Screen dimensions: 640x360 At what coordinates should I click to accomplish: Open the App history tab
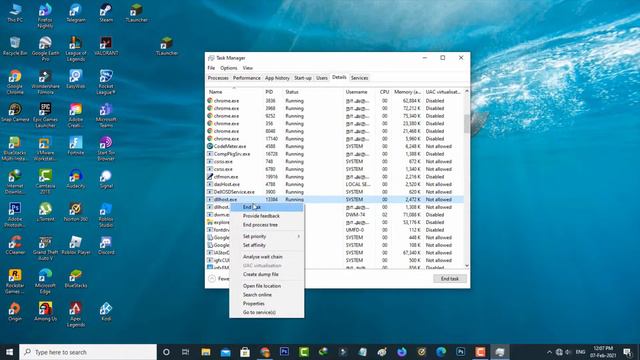tap(277, 78)
